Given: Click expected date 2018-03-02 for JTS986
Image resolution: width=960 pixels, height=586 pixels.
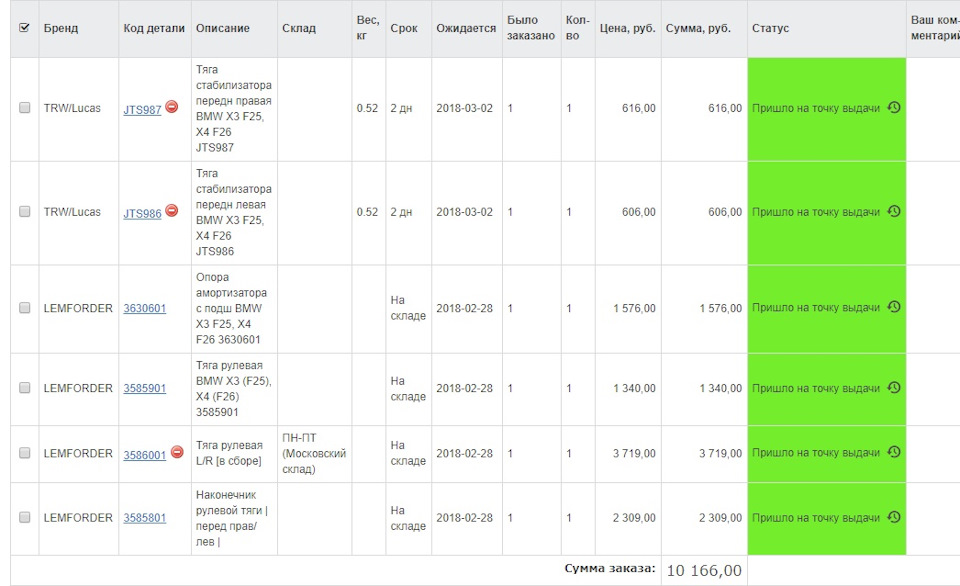Looking at the screenshot, I should coord(464,212).
